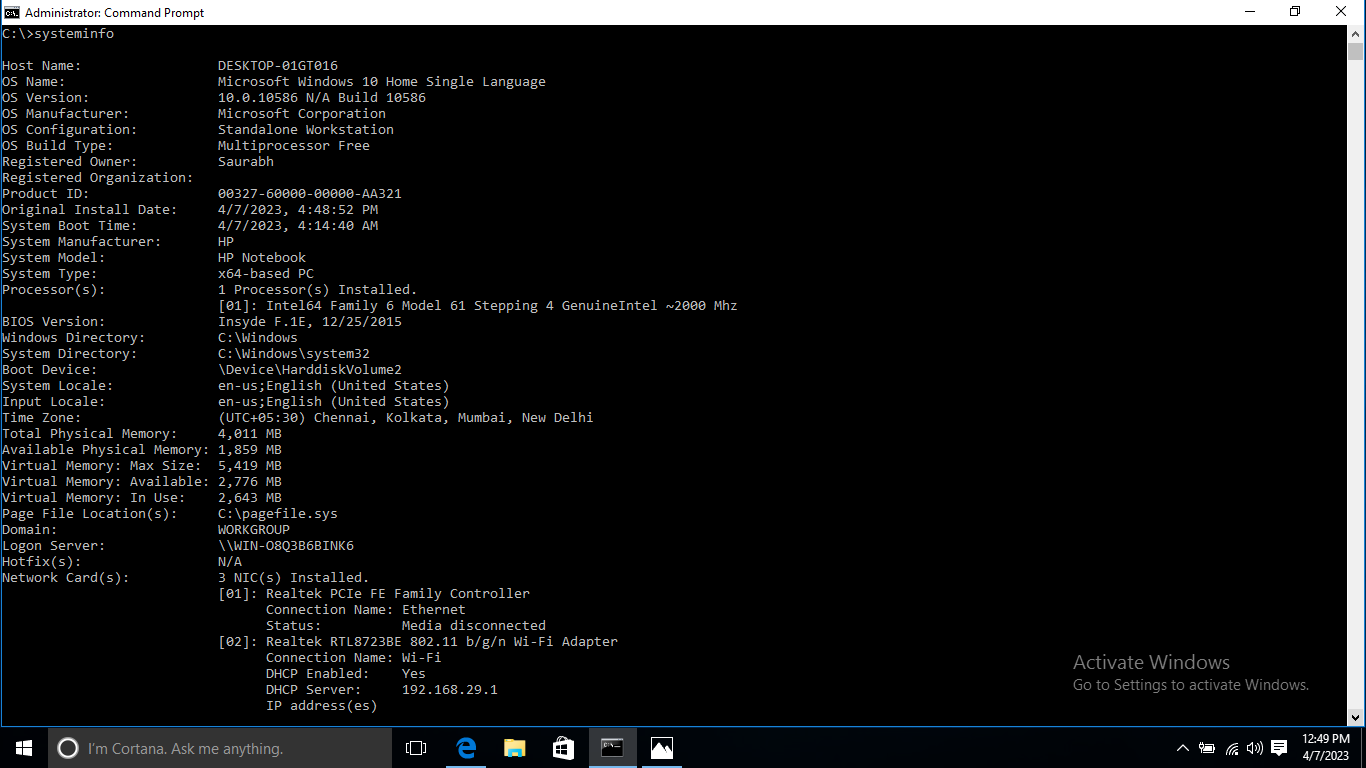Open File Explorer from the taskbar

tap(514, 748)
